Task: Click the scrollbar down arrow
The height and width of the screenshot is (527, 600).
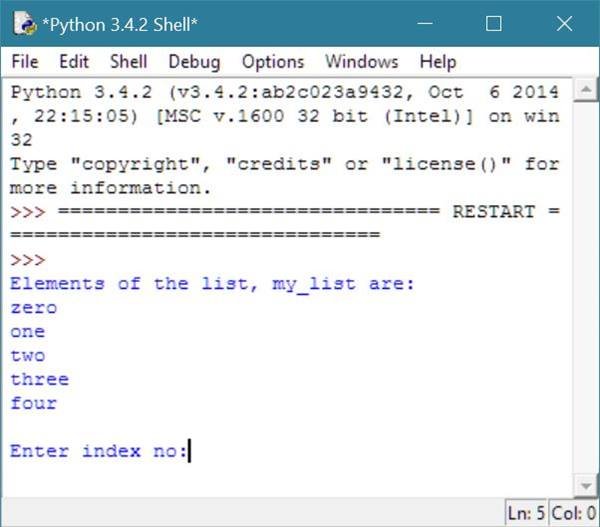Action: (x=585, y=486)
